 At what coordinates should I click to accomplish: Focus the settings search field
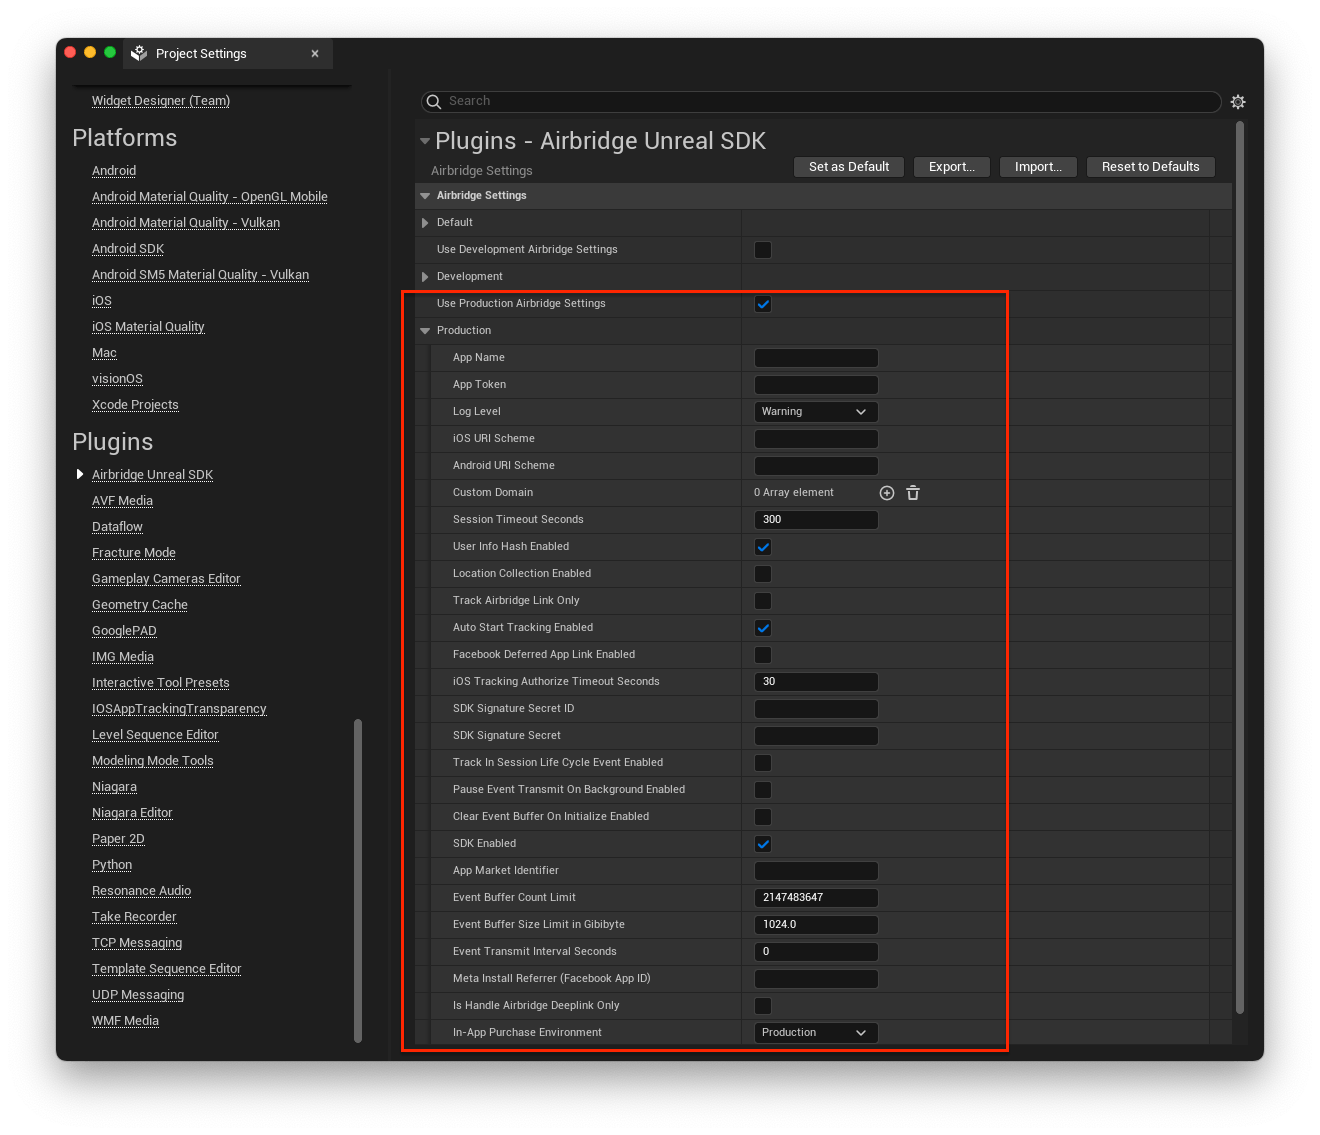(821, 101)
